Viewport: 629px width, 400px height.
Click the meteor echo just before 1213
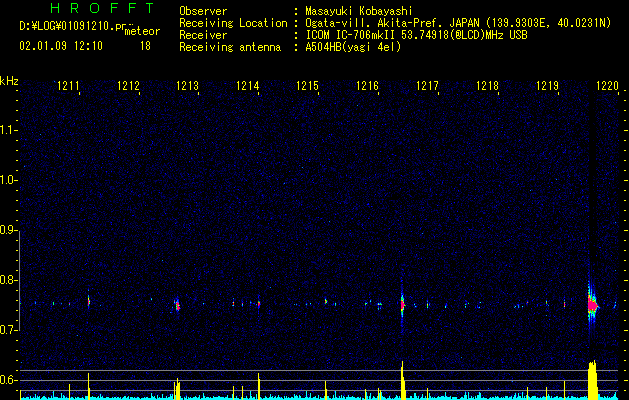click(x=177, y=305)
